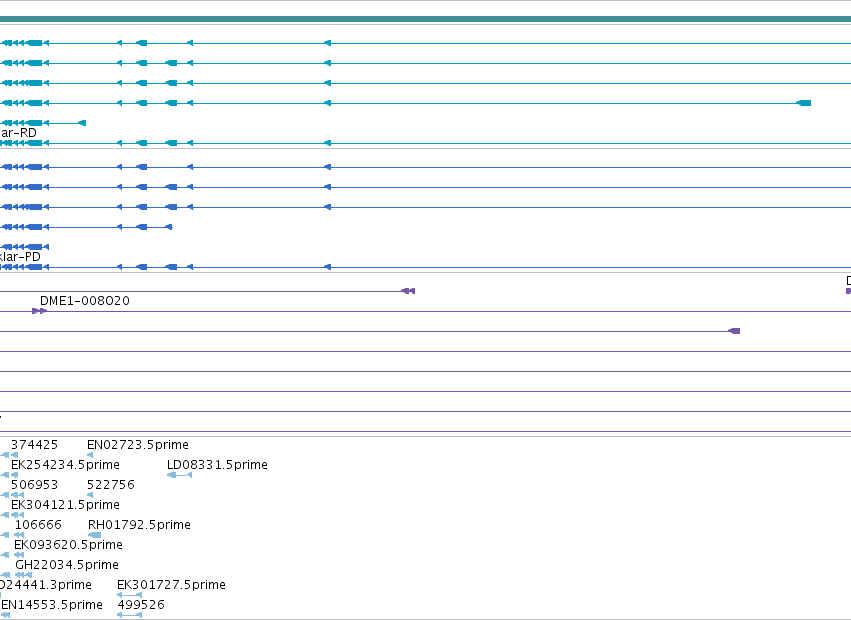Select the EK093620.5prime label
This screenshot has height=620, width=851.
(68, 545)
